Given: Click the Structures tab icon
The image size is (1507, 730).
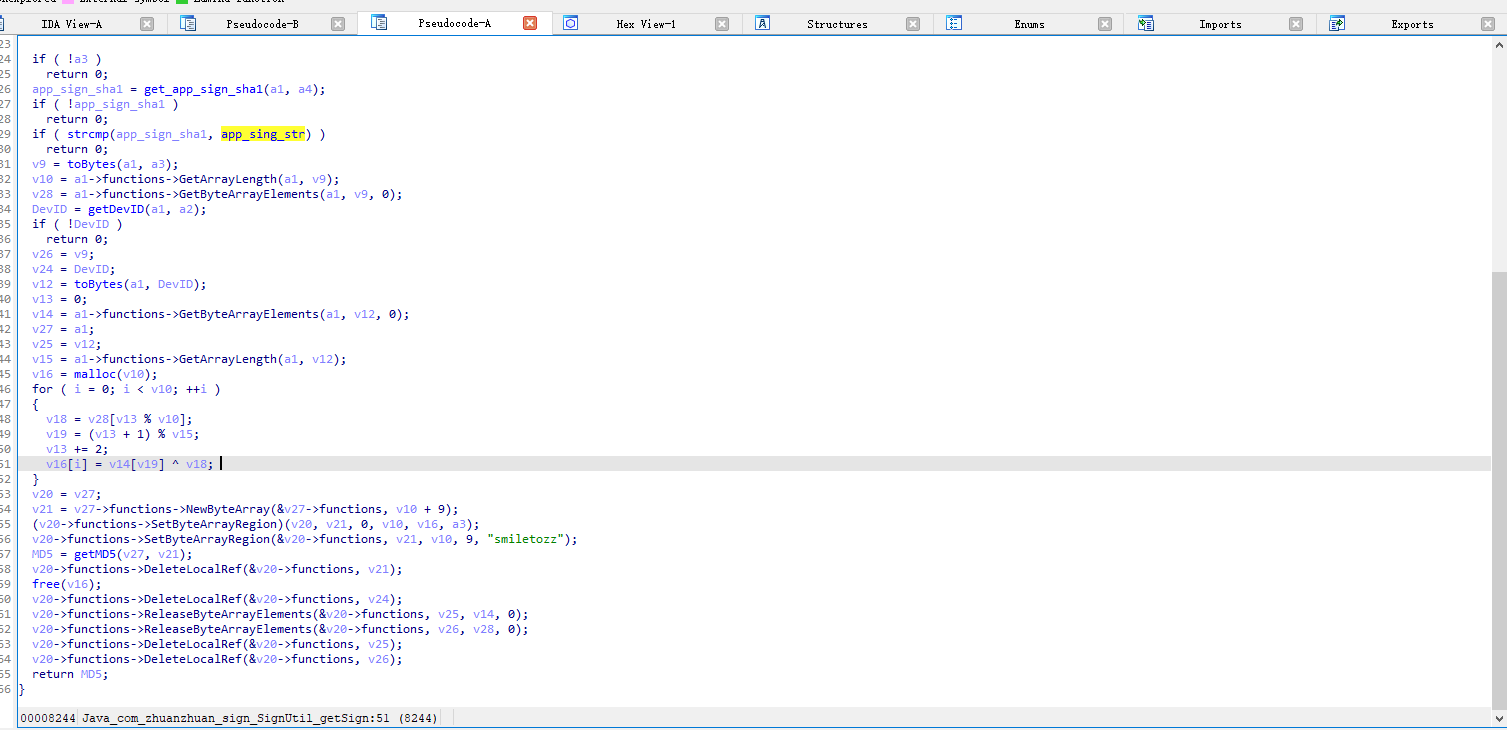Looking at the screenshot, I should (x=762, y=23).
